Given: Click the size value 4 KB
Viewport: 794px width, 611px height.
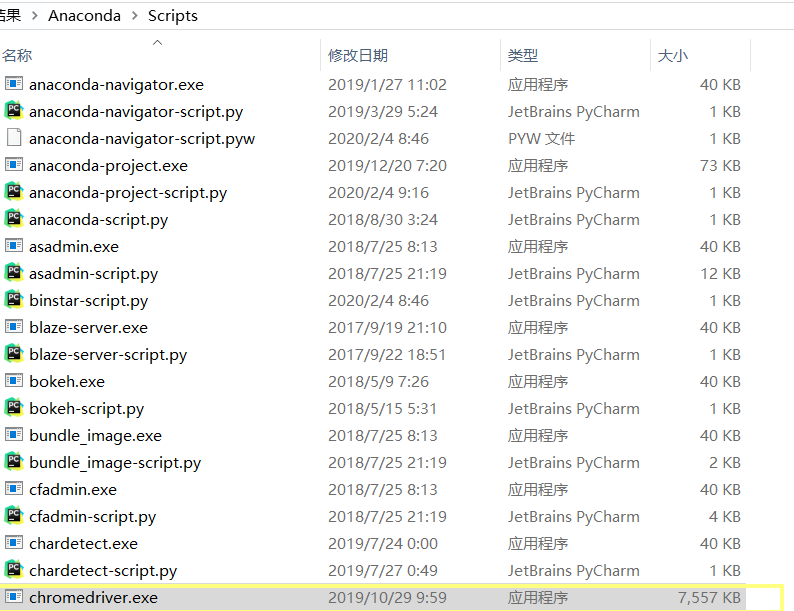Looking at the screenshot, I should click(725, 517).
